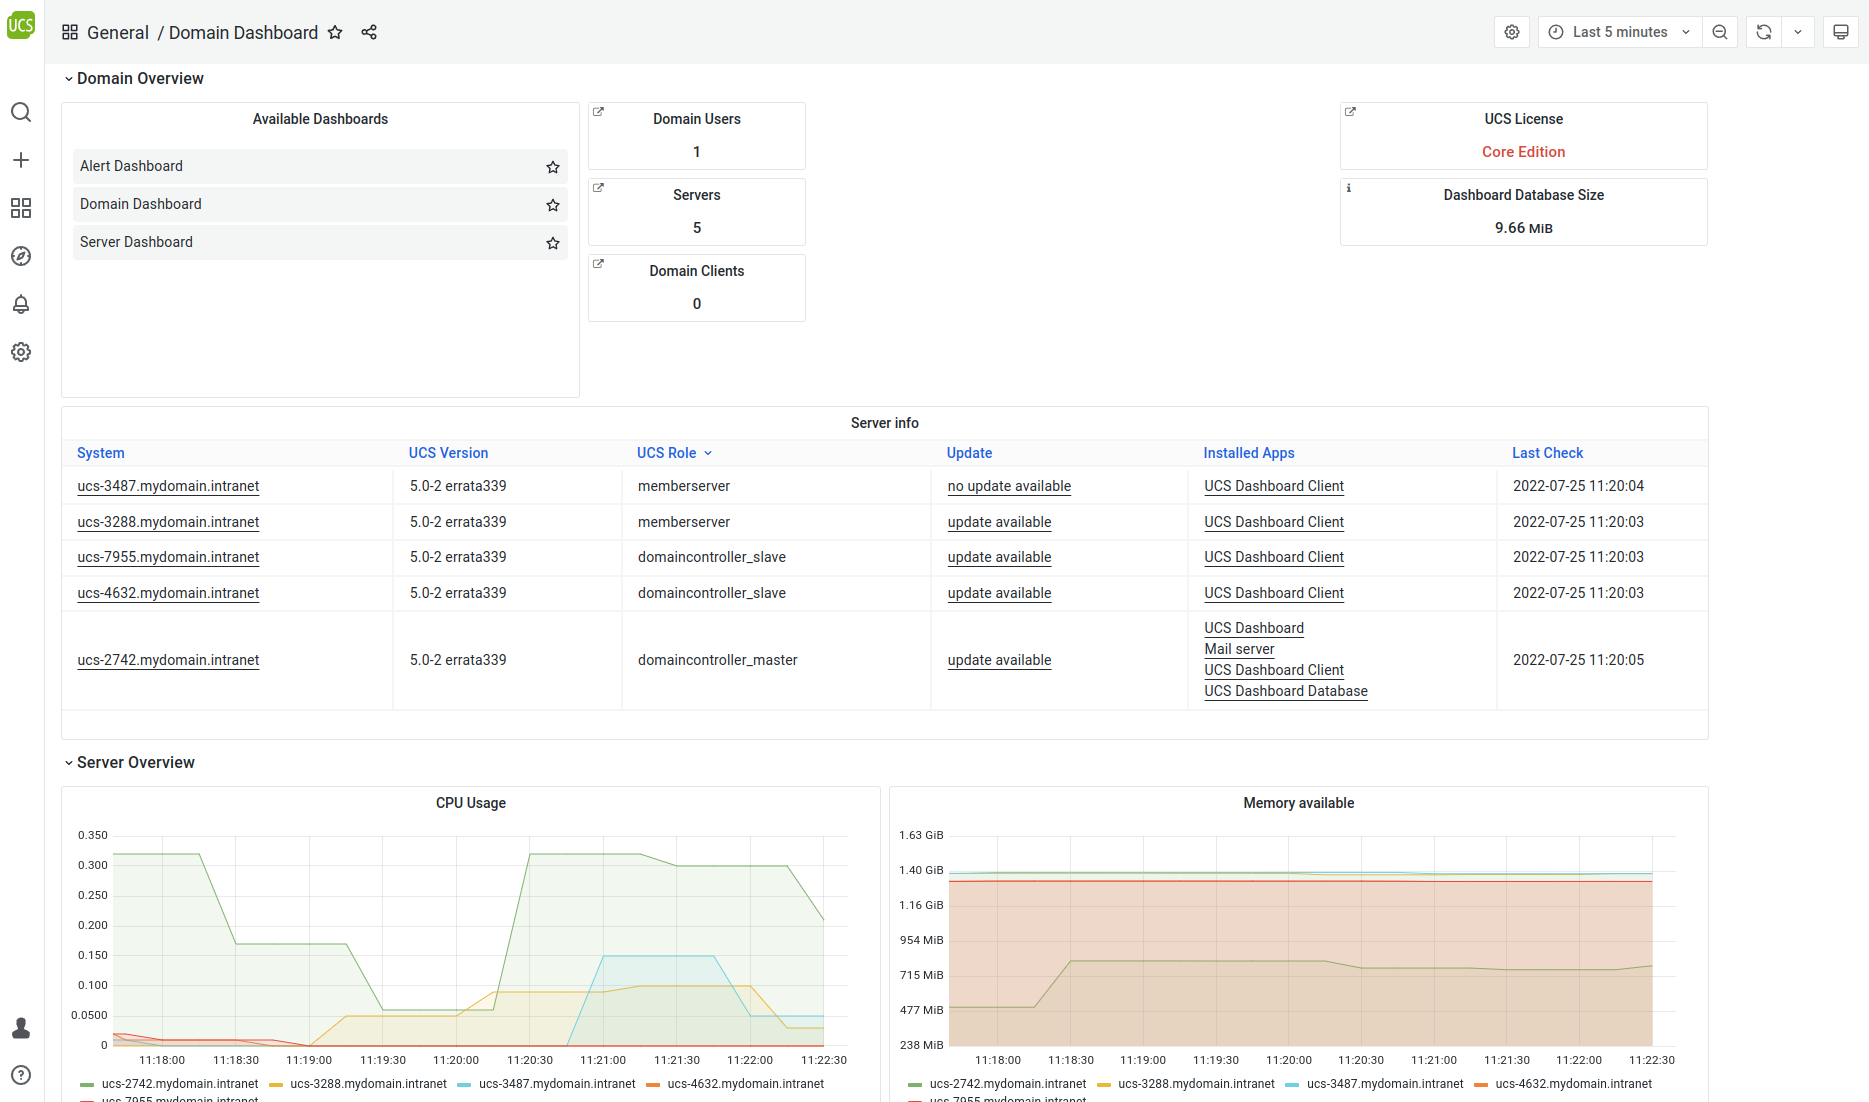The image size is (1869, 1102).
Task: Open Alerting bell icon
Action: [x=21, y=304]
